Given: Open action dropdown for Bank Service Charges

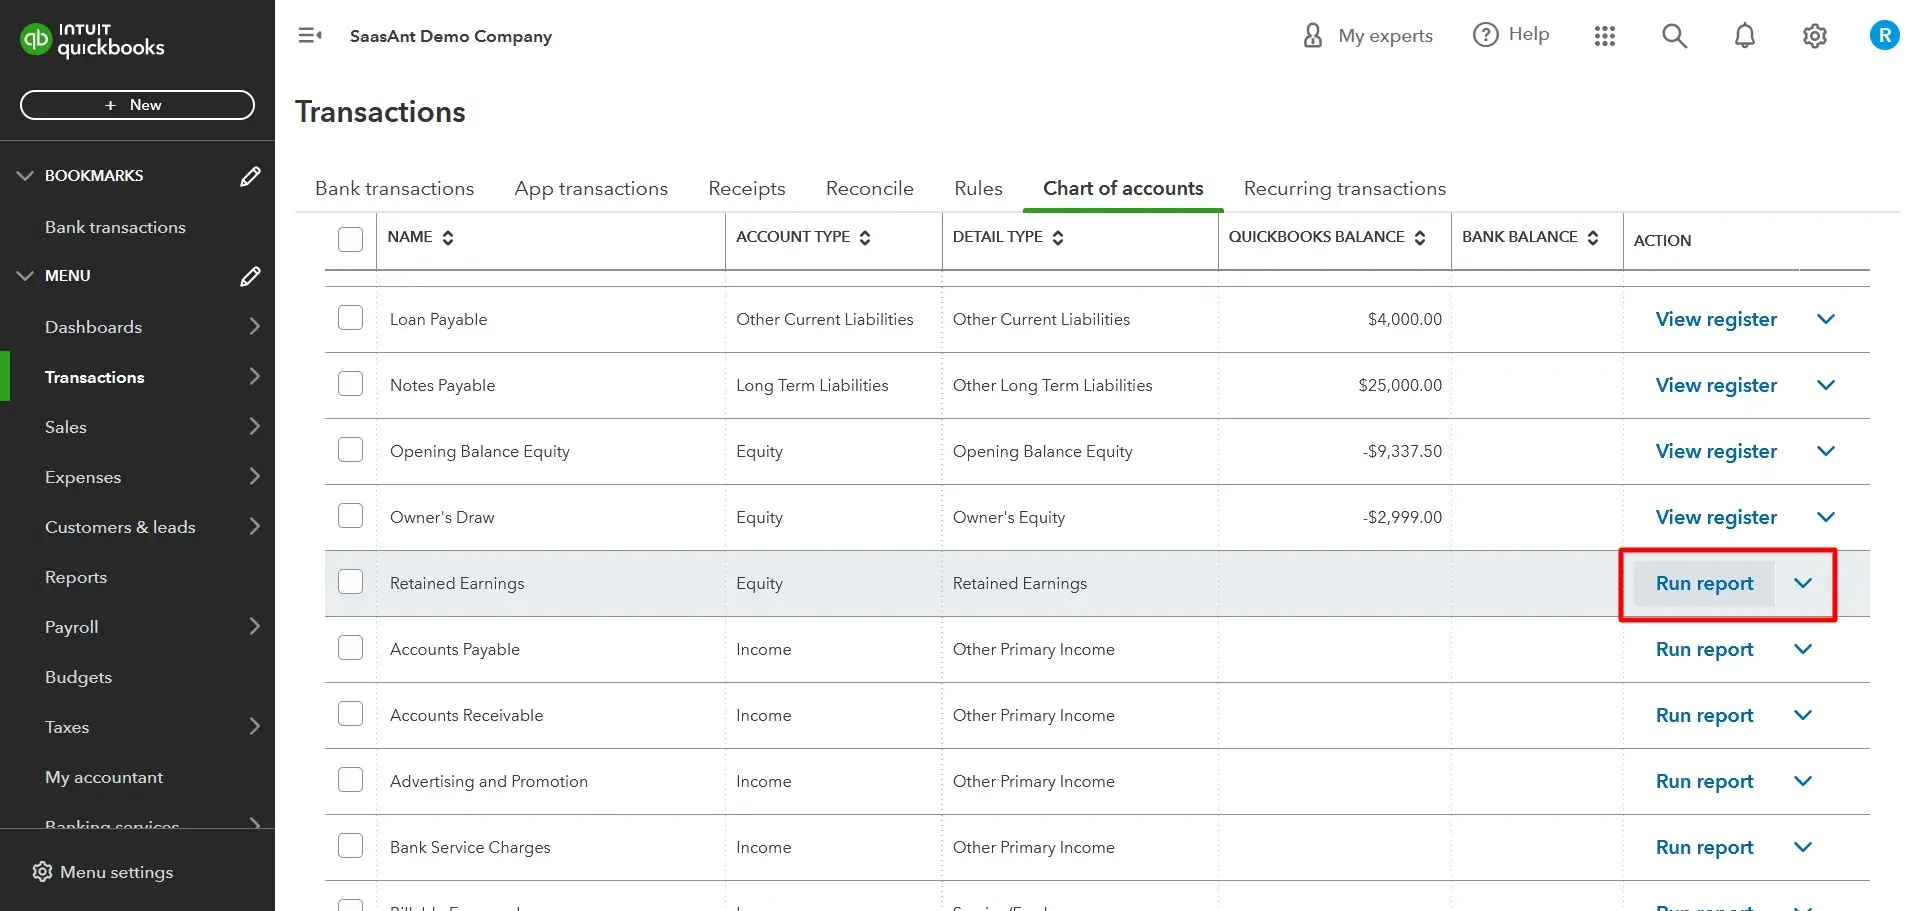Looking at the screenshot, I should point(1803,847).
